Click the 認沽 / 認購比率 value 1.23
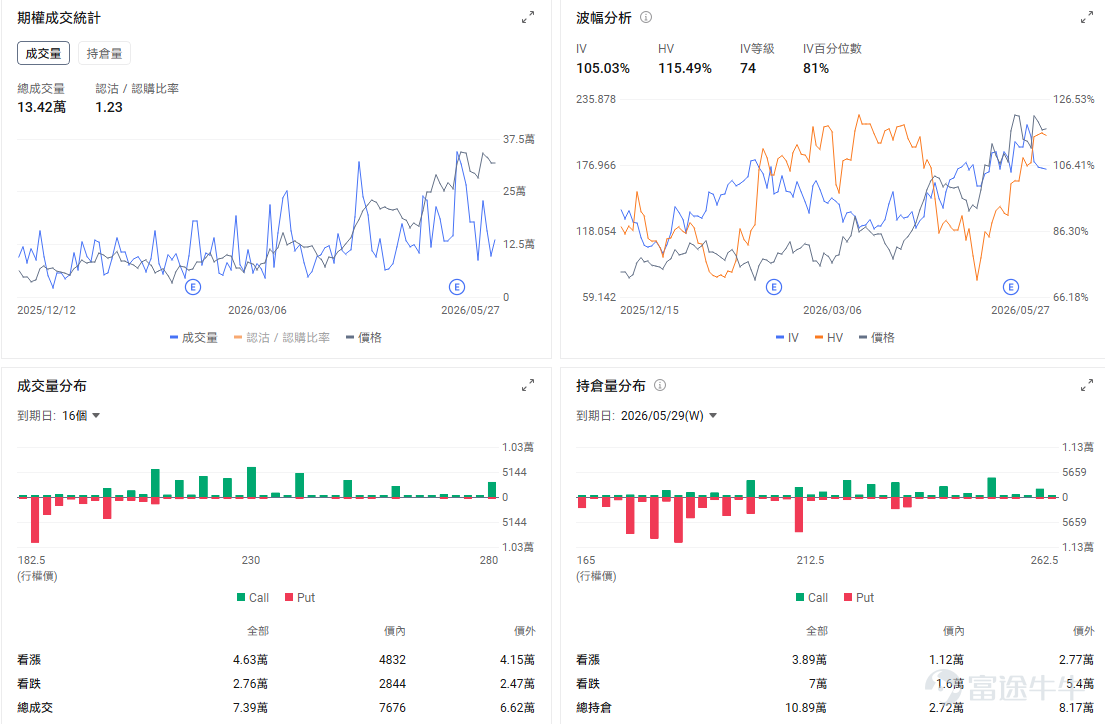The width and height of the screenshot is (1105, 724). pyautogui.click(x=109, y=107)
